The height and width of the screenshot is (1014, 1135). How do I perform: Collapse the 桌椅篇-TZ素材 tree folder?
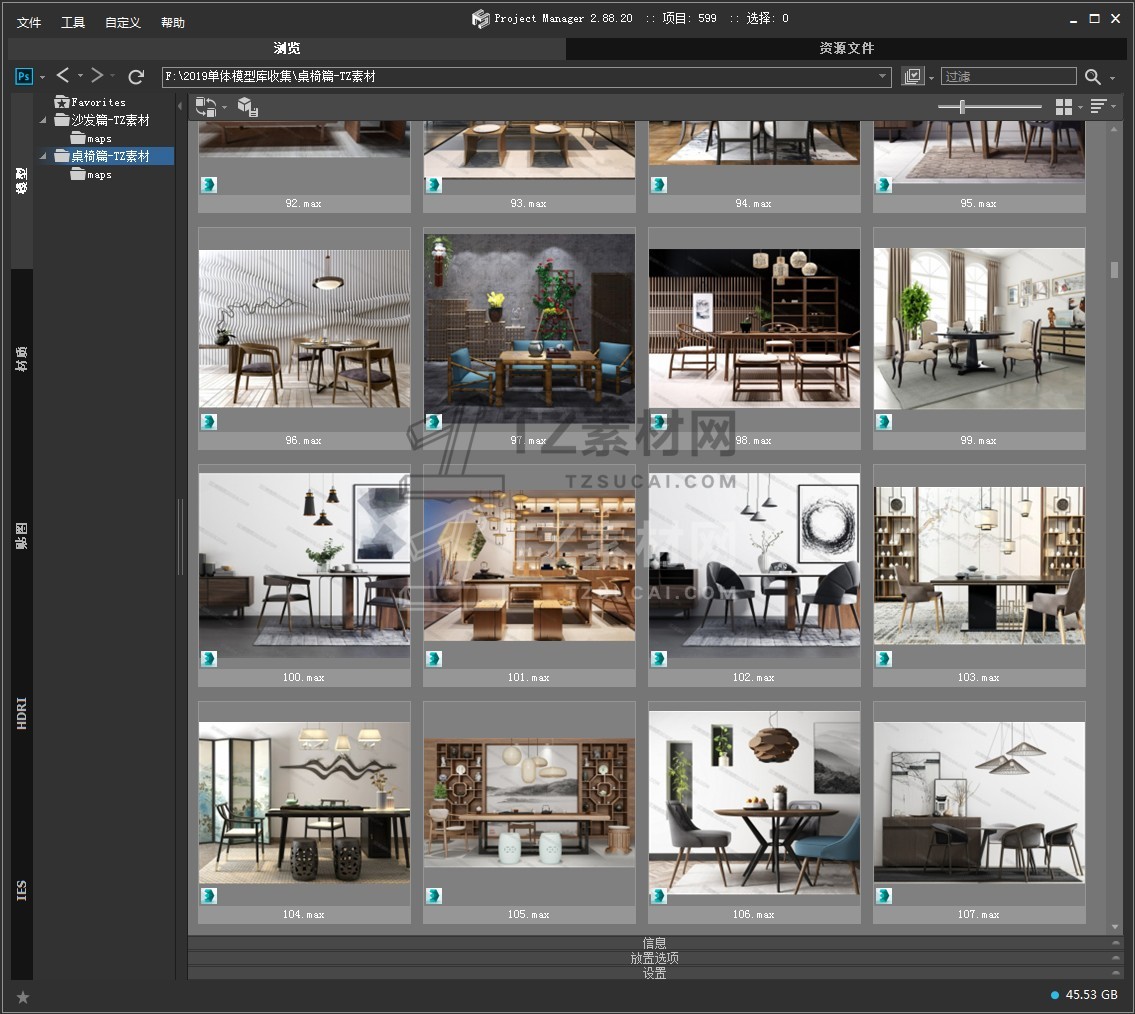coord(43,156)
